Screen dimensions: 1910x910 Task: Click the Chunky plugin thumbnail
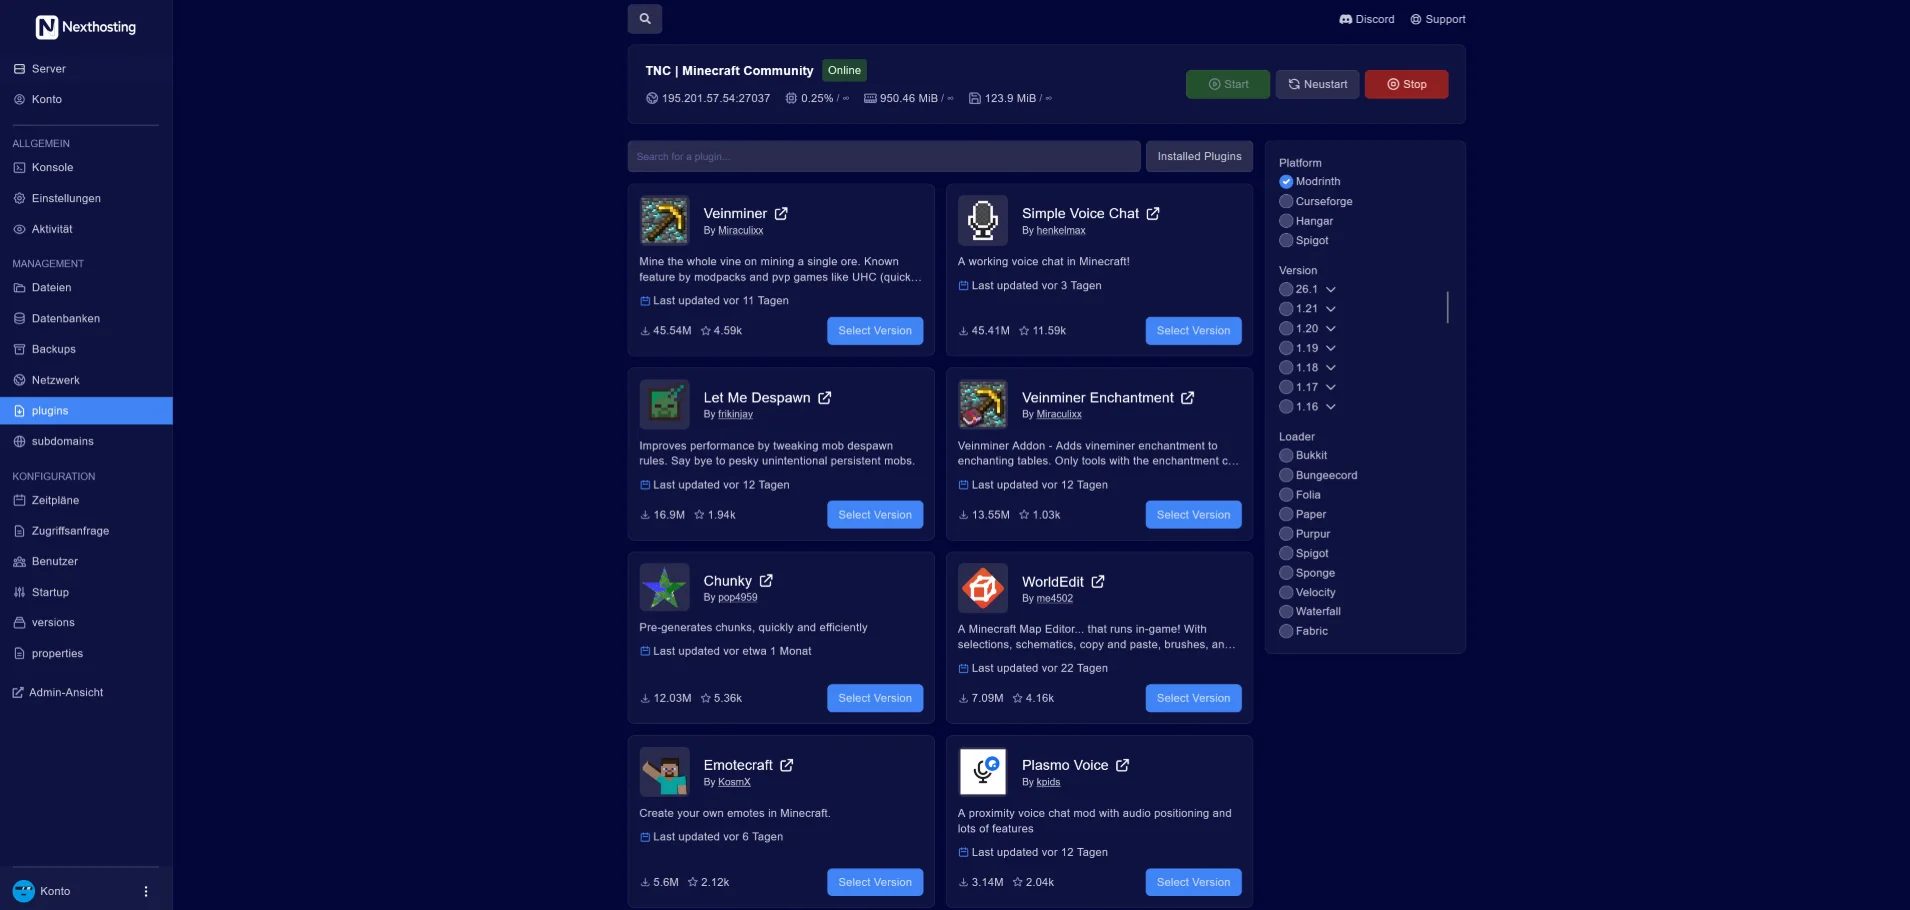point(664,588)
